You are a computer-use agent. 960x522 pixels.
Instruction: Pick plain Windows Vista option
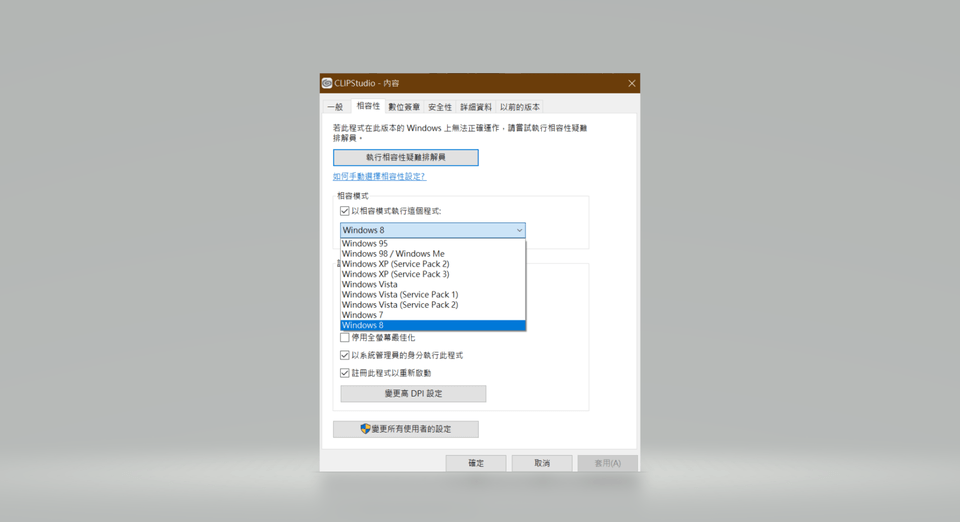point(433,284)
